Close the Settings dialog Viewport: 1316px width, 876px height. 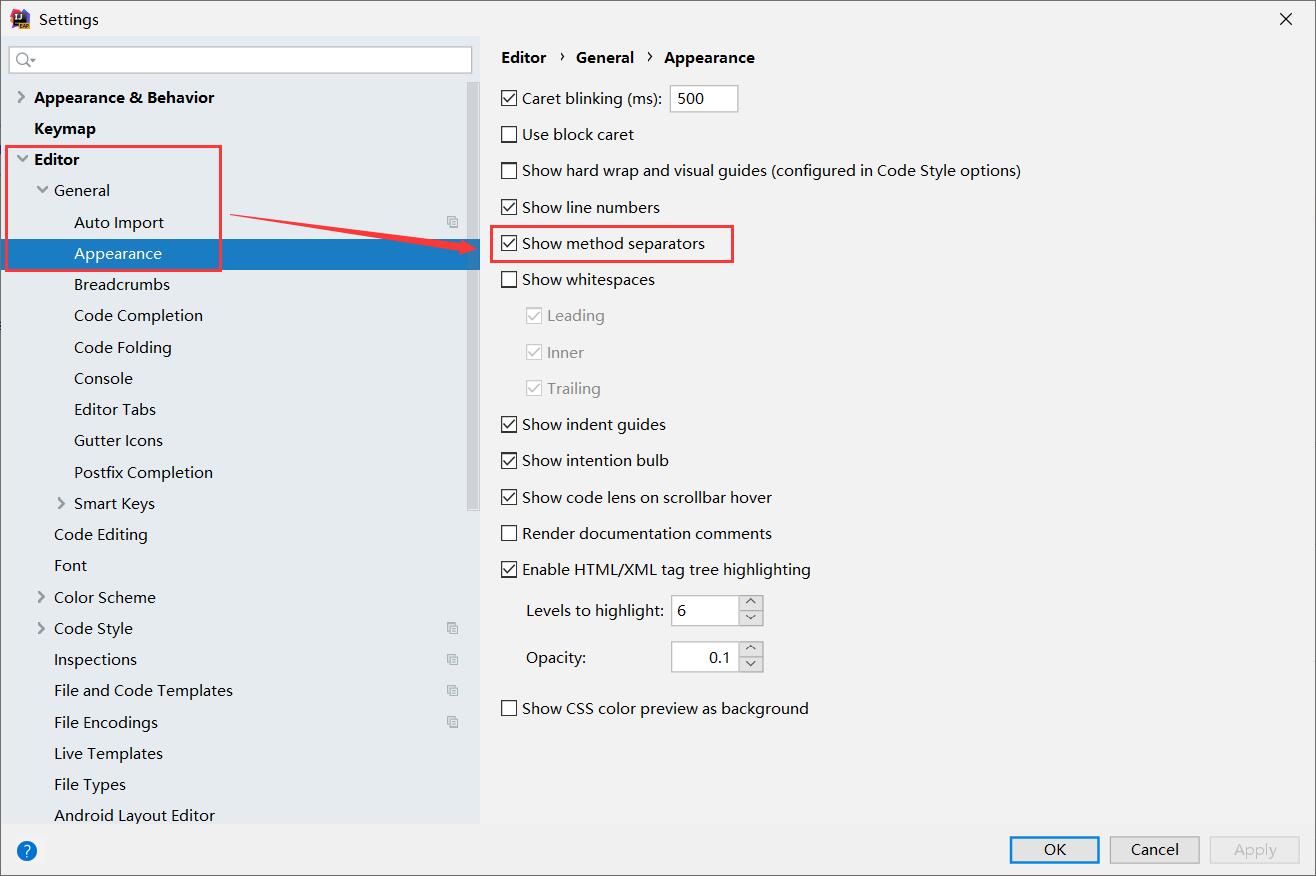click(1286, 19)
